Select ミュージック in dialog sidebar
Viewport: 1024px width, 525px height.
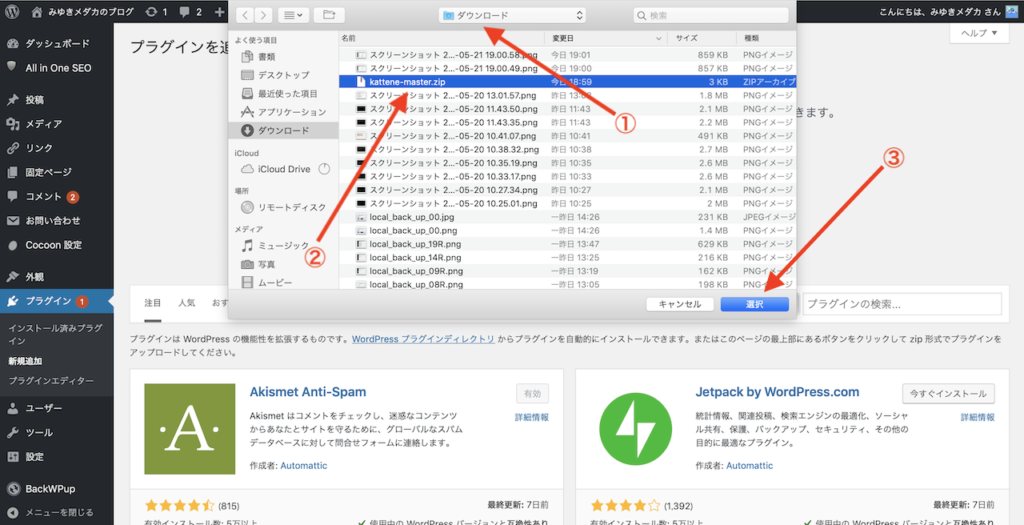pos(282,246)
